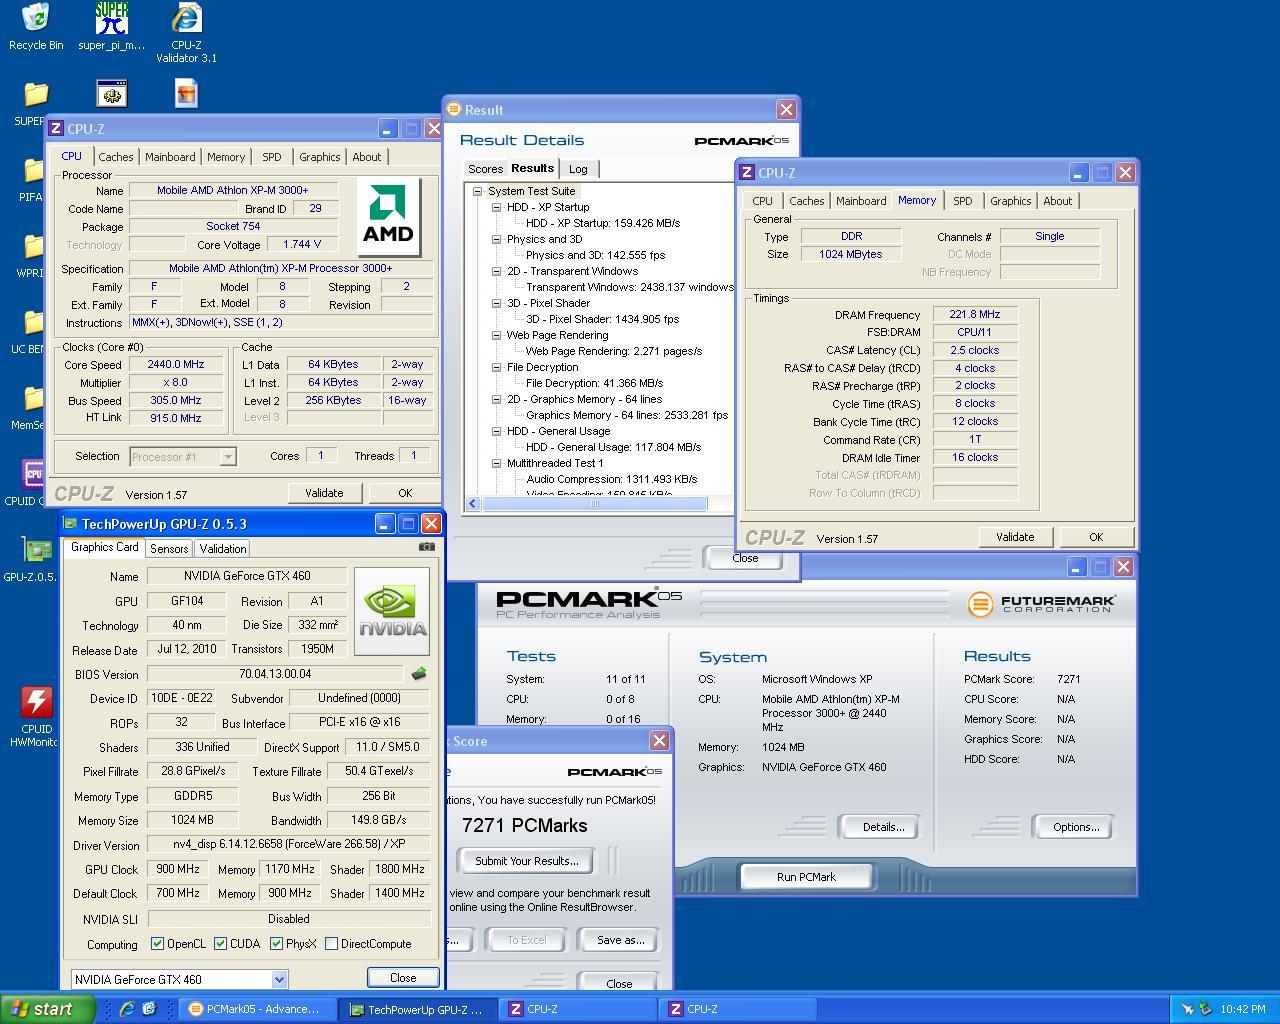This screenshot has width=1280, height=1024.
Task: Open the orange document desktop icon
Action: pyautogui.click(x=186, y=94)
